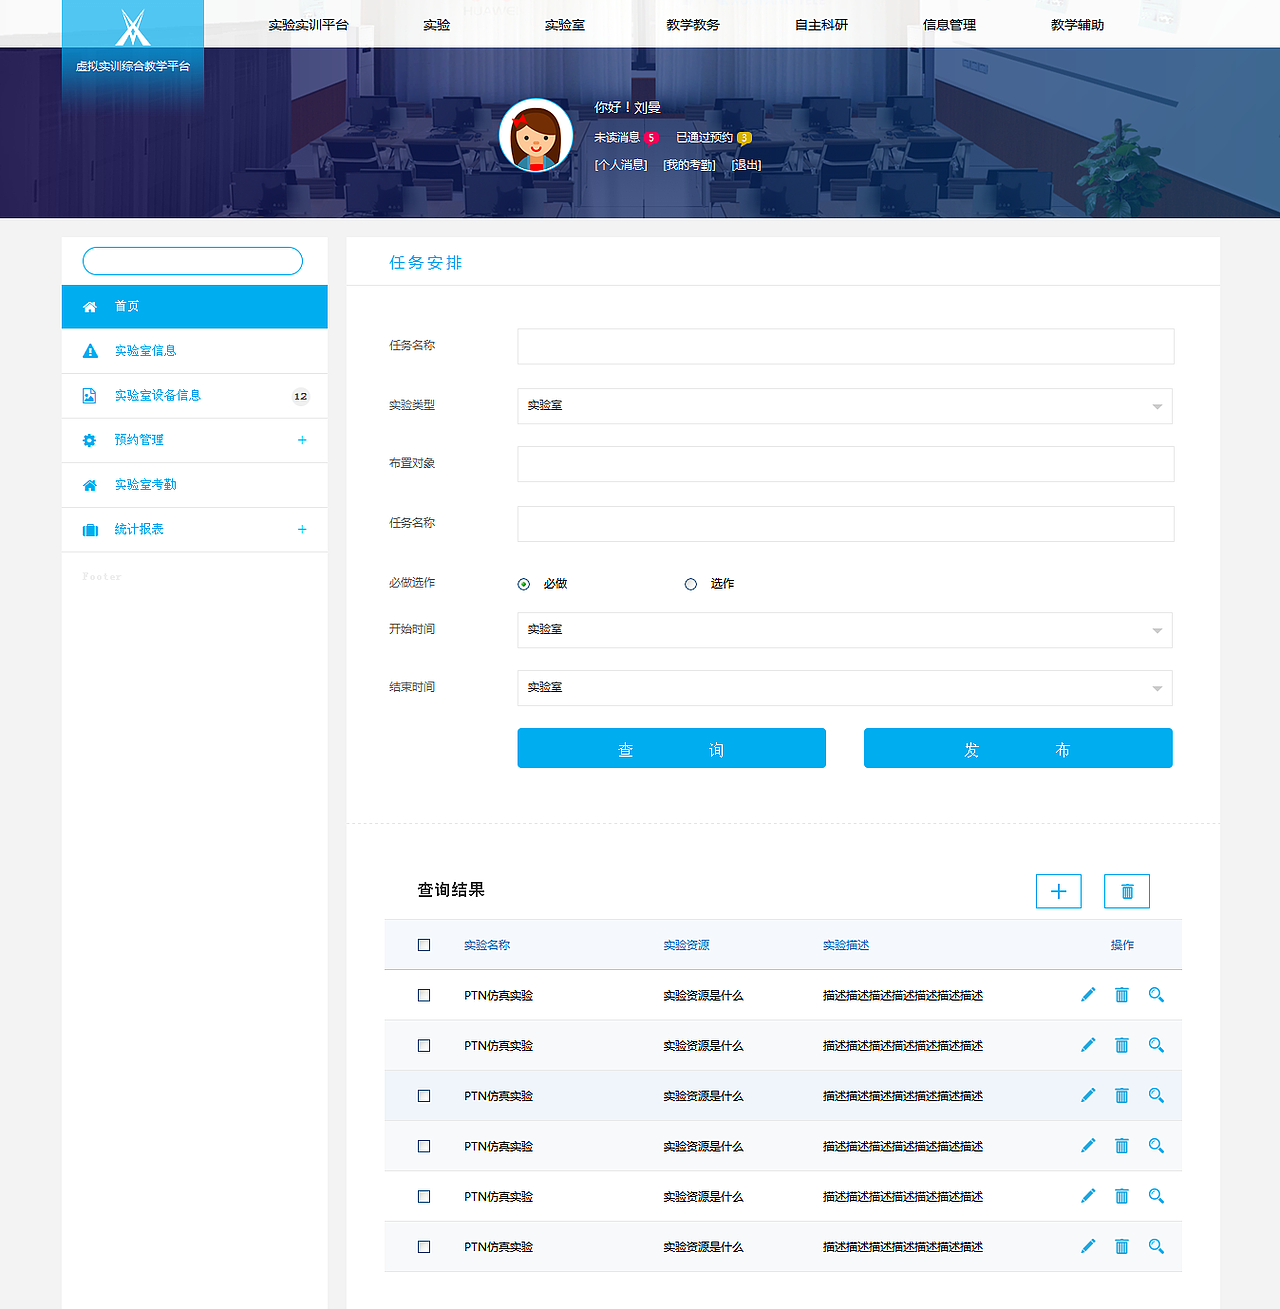The height and width of the screenshot is (1309, 1280).
Task: Expand the 统计报表 submenu plus sign
Action: point(302,530)
